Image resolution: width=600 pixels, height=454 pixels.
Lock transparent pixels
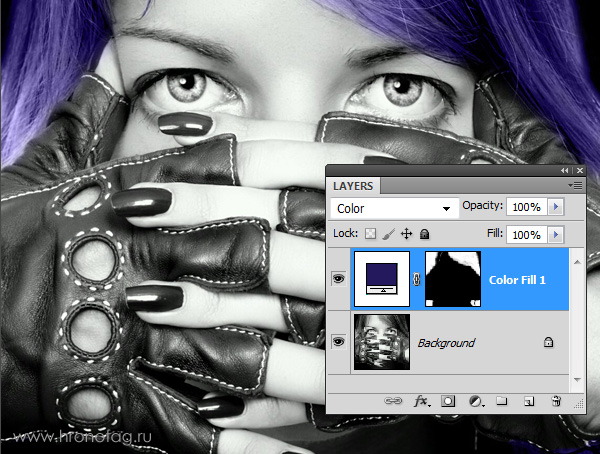tap(370, 234)
